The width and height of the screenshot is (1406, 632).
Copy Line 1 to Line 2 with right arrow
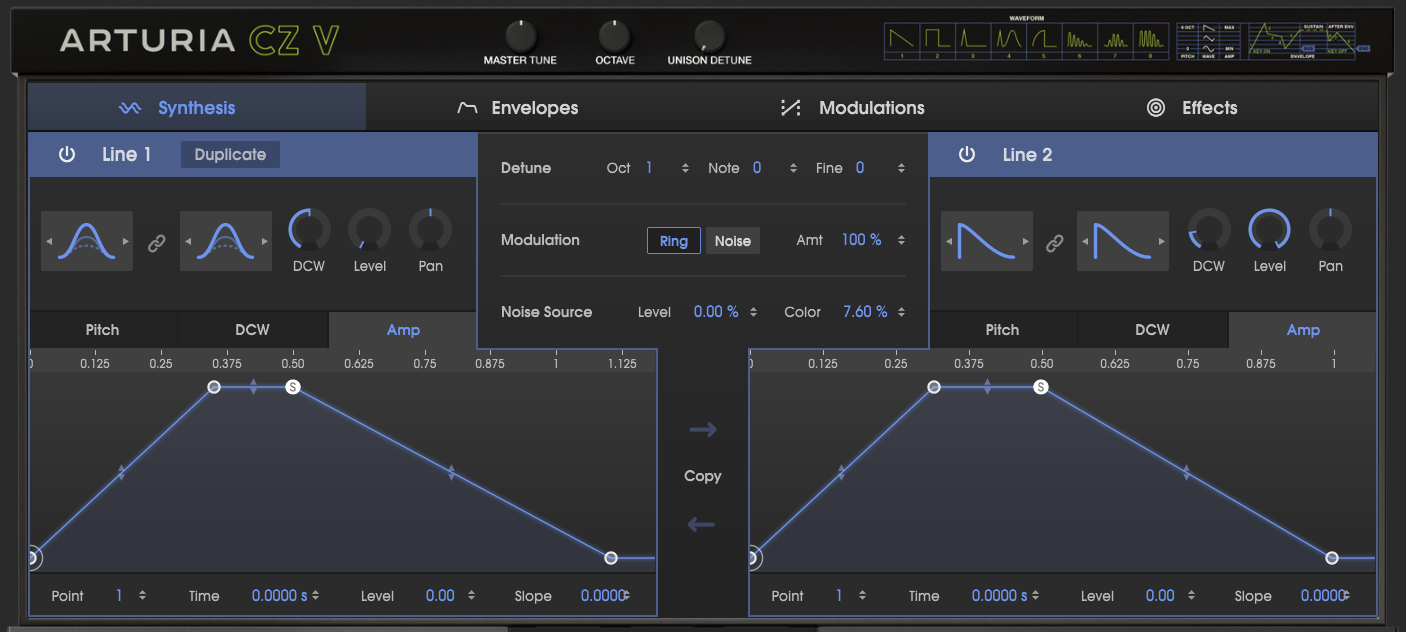703,430
